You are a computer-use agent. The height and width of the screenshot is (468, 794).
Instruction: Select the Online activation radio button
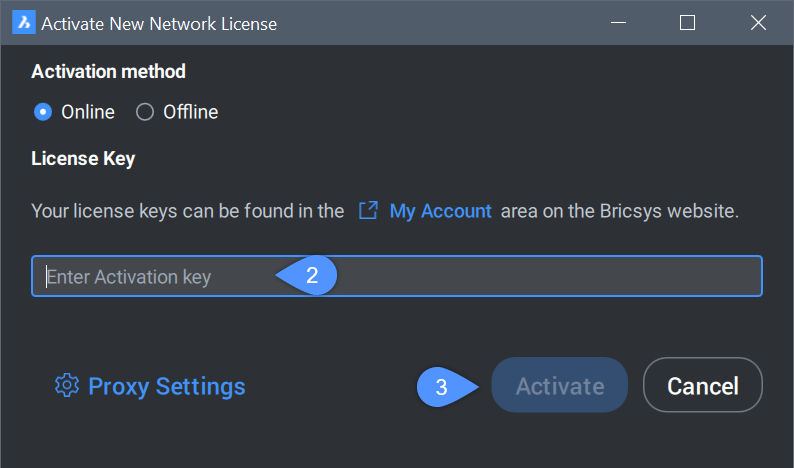[43, 112]
